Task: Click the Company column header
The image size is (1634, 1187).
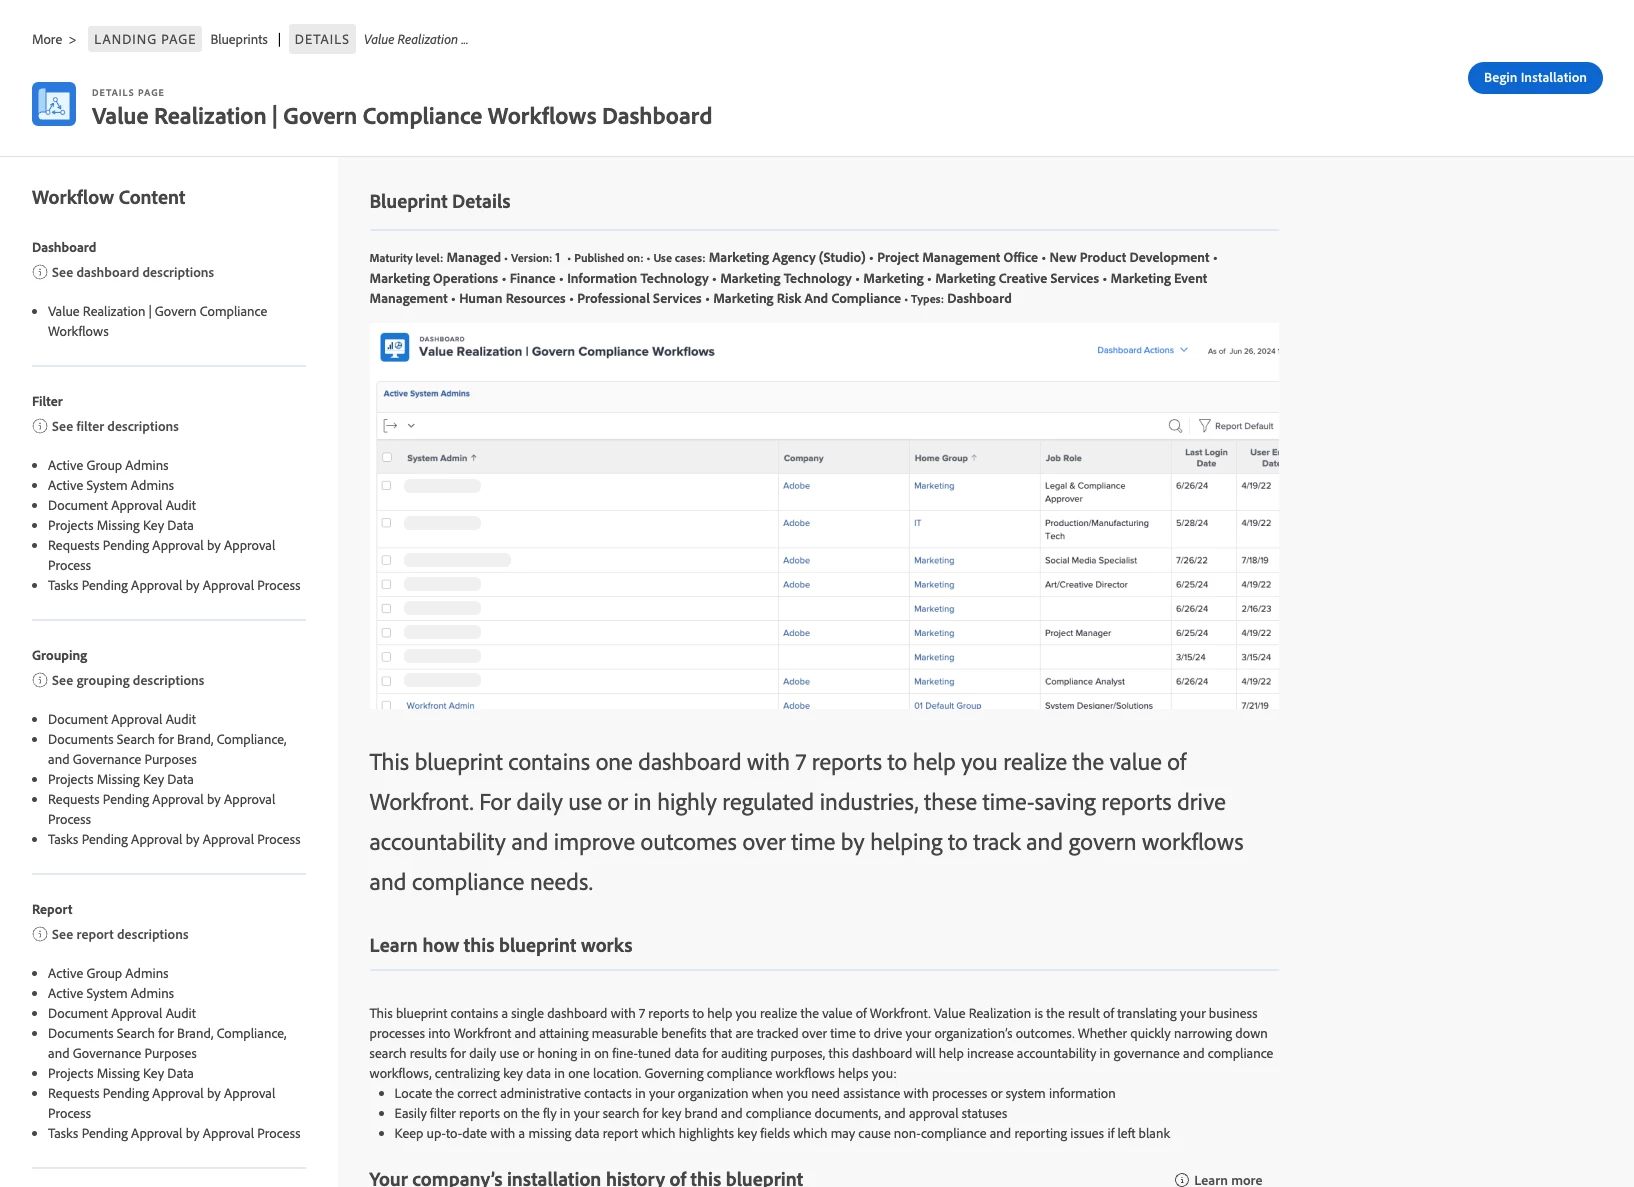Action: 803,458
